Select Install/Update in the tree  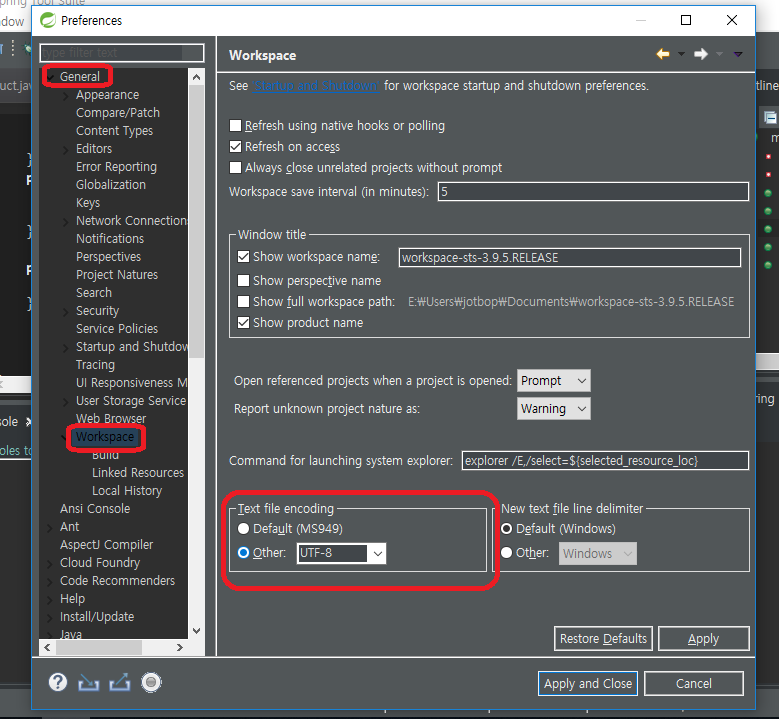pos(97,617)
